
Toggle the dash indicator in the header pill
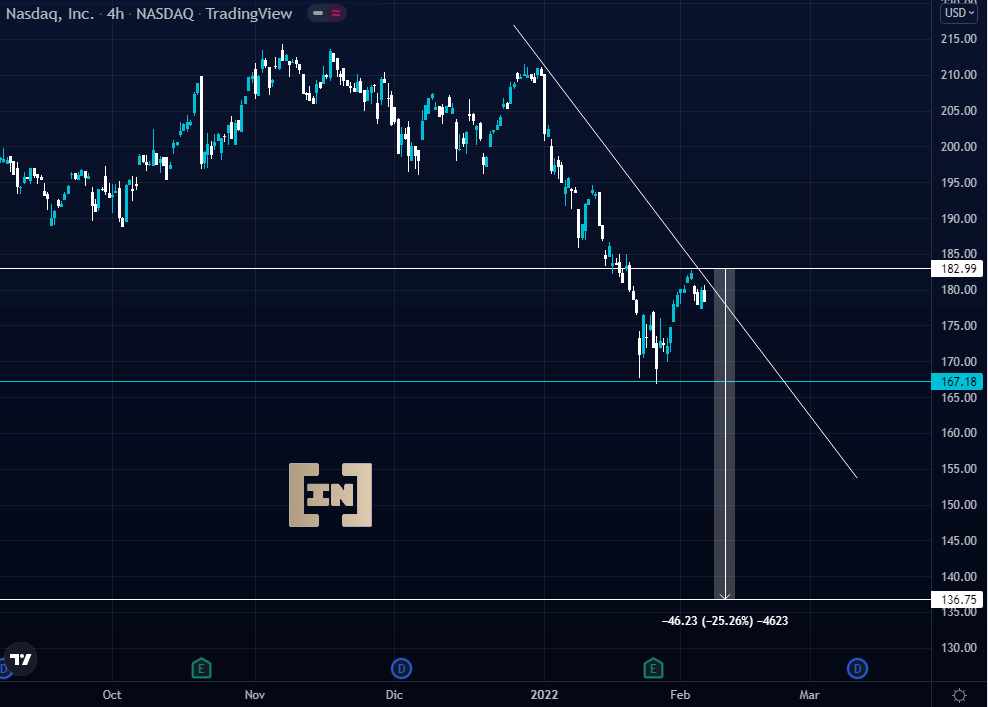coord(318,13)
